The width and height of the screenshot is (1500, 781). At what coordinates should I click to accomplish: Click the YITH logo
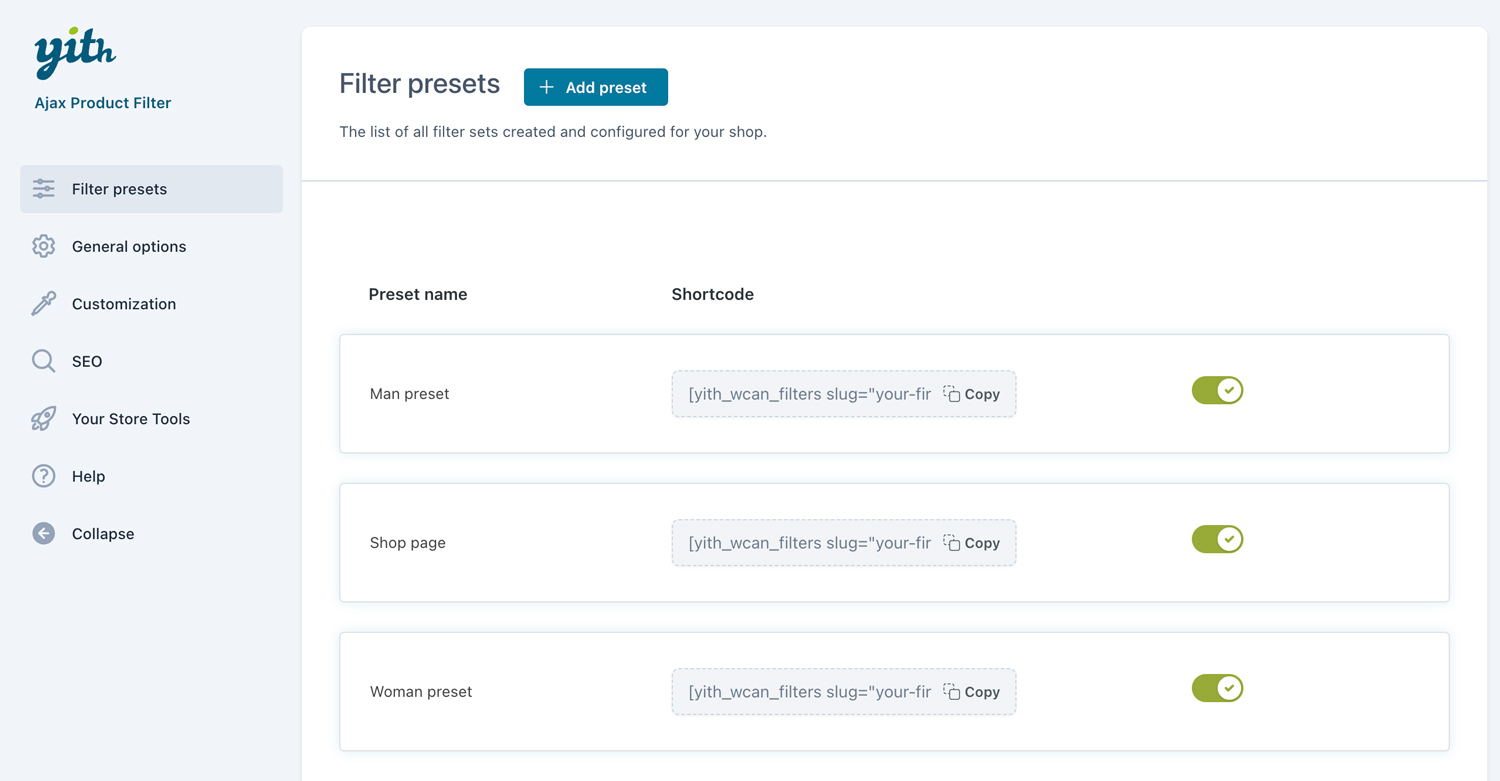coord(75,53)
